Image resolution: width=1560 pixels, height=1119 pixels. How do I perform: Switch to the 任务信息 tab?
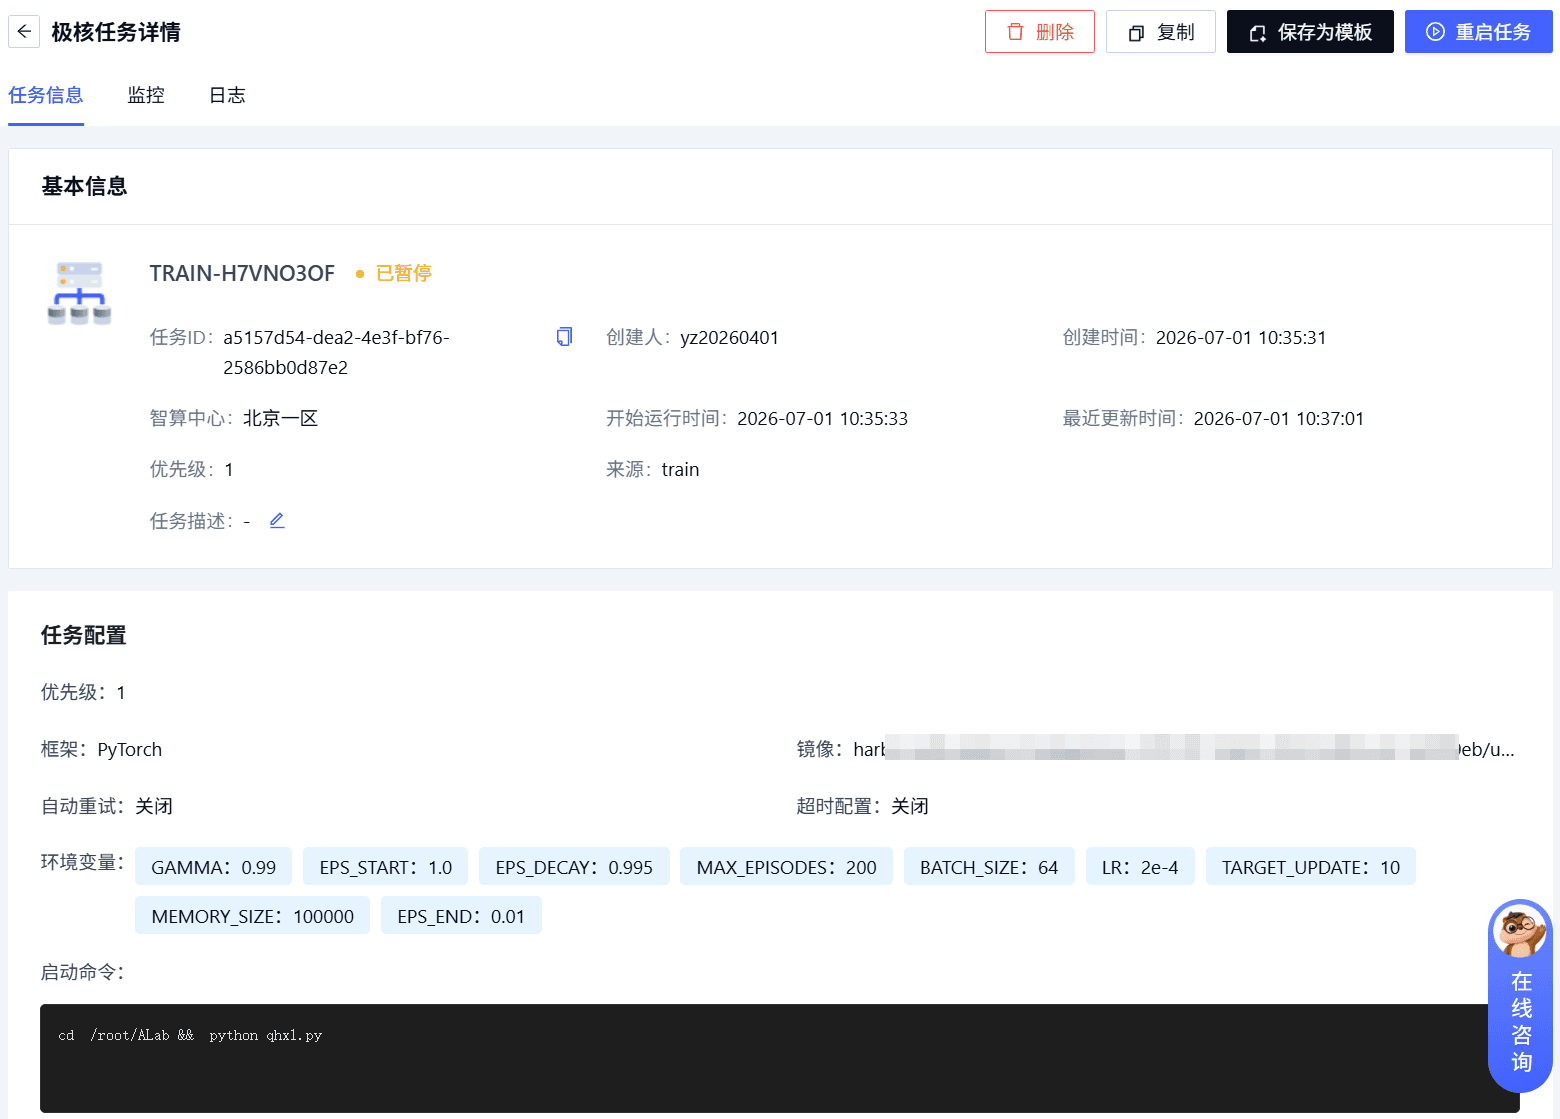click(46, 95)
